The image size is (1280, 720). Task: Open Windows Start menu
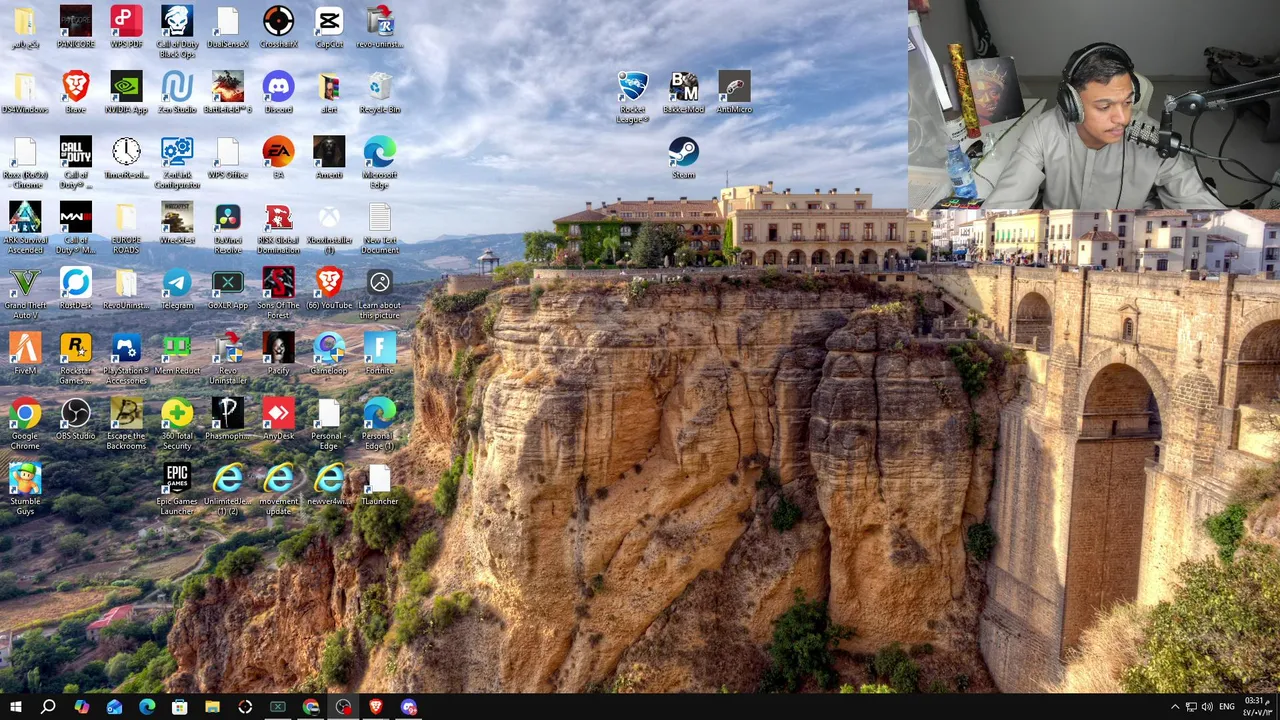pyautogui.click(x=15, y=708)
